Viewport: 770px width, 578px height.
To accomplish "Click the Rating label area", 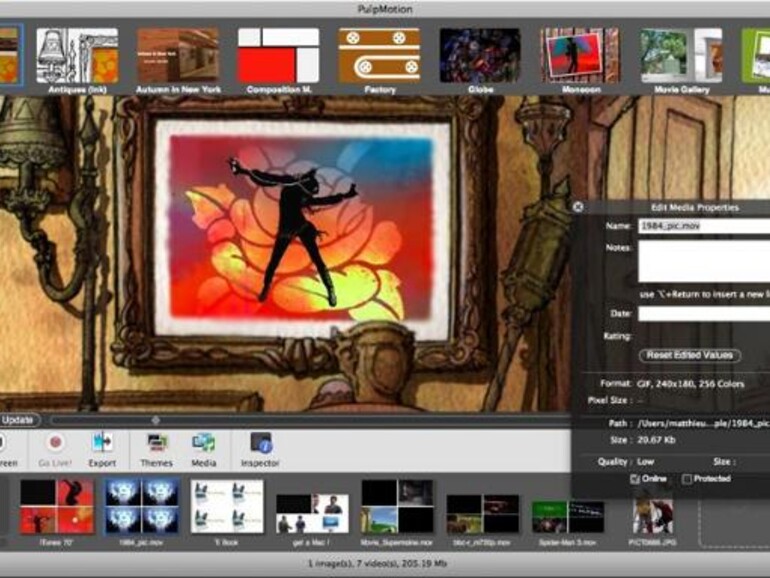I will click(x=617, y=336).
